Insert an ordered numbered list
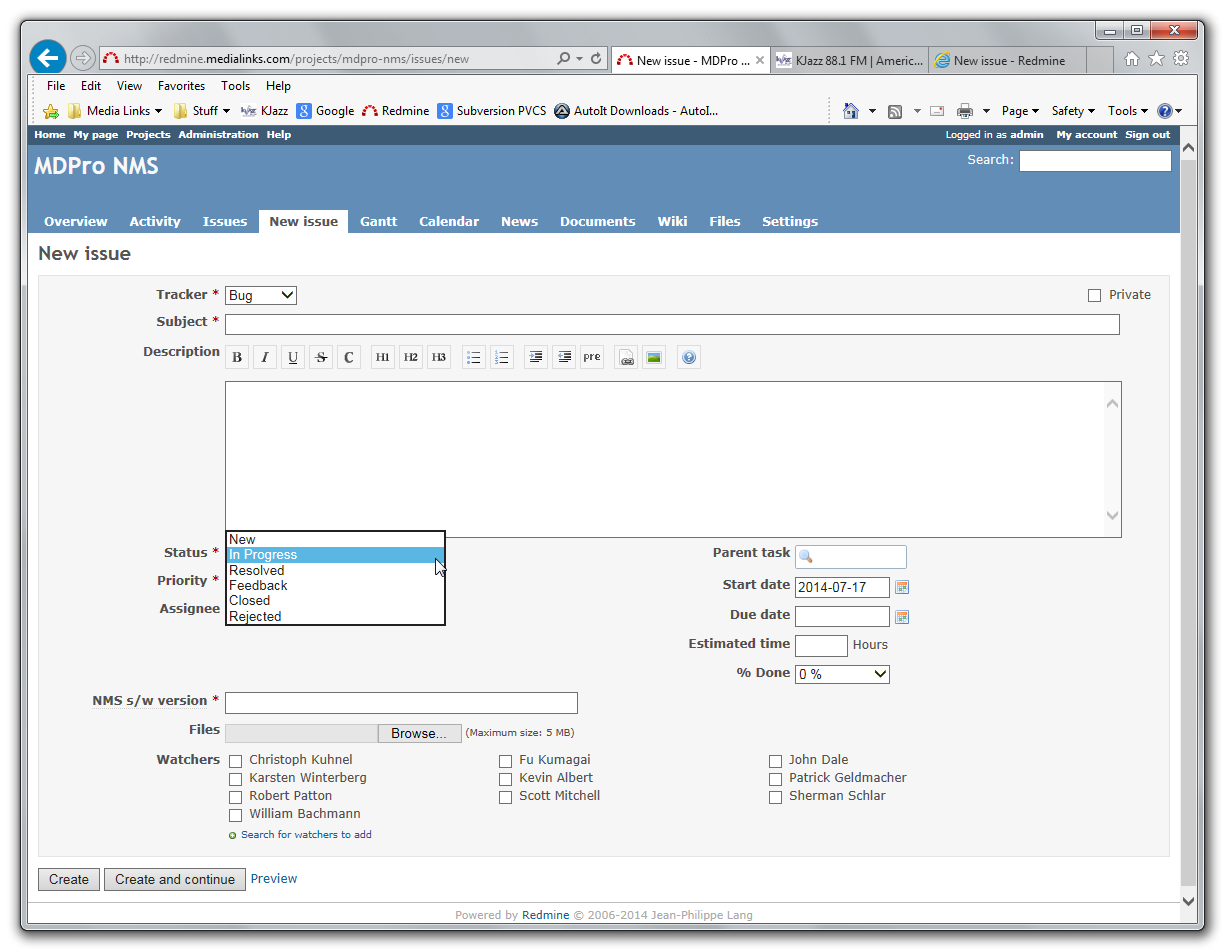The height and width of the screenshot is (951, 1225). tap(502, 357)
